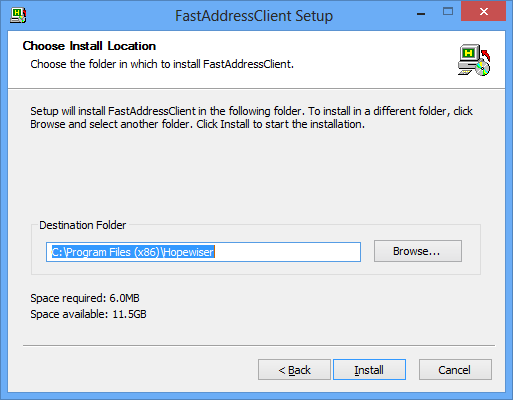
Task: Minimize the FastAddressClient Setup window
Action: click(x=421, y=14)
